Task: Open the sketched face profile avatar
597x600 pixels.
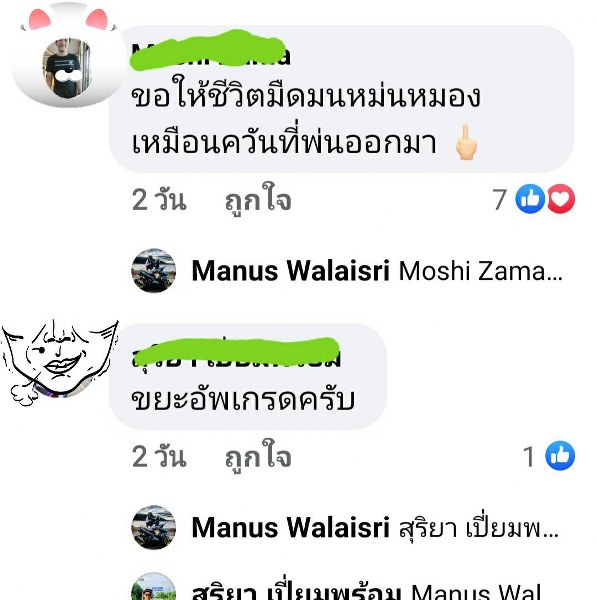Action: point(59,363)
